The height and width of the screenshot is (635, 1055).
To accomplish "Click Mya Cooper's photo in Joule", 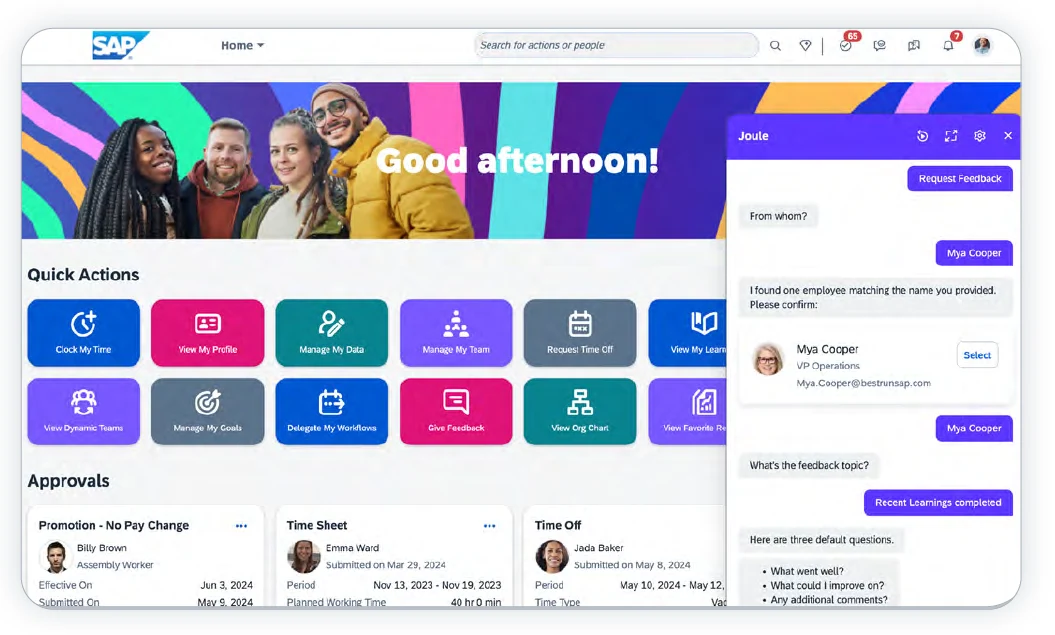I will [768, 359].
